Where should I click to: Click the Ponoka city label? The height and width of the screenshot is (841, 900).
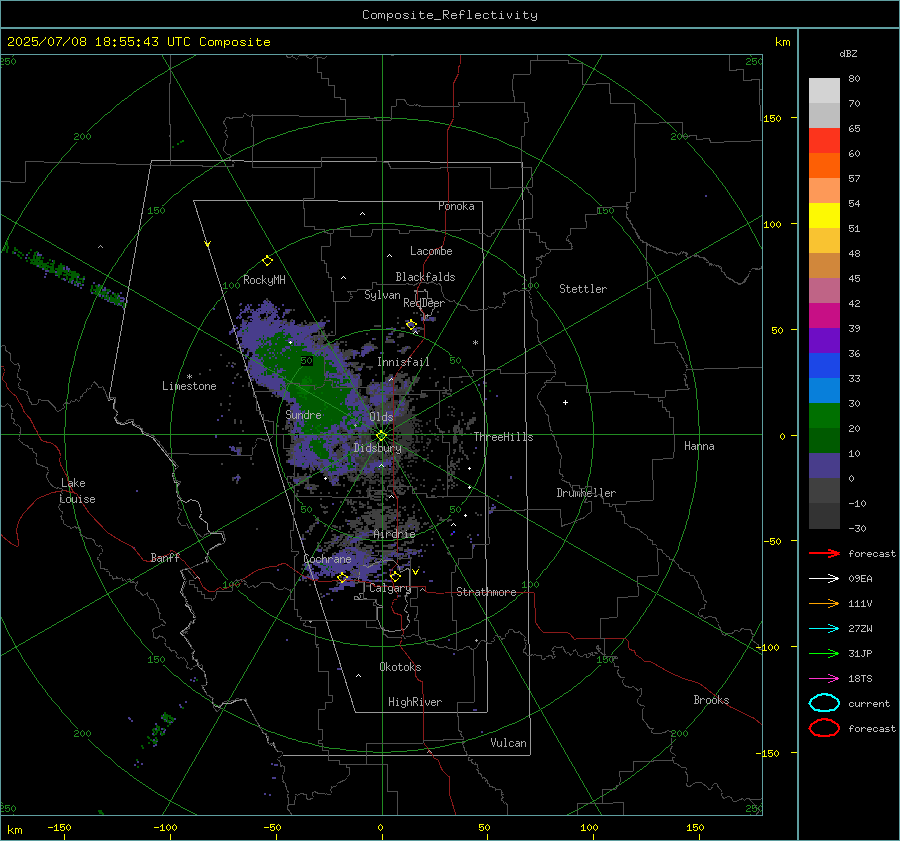[x=456, y=206]
